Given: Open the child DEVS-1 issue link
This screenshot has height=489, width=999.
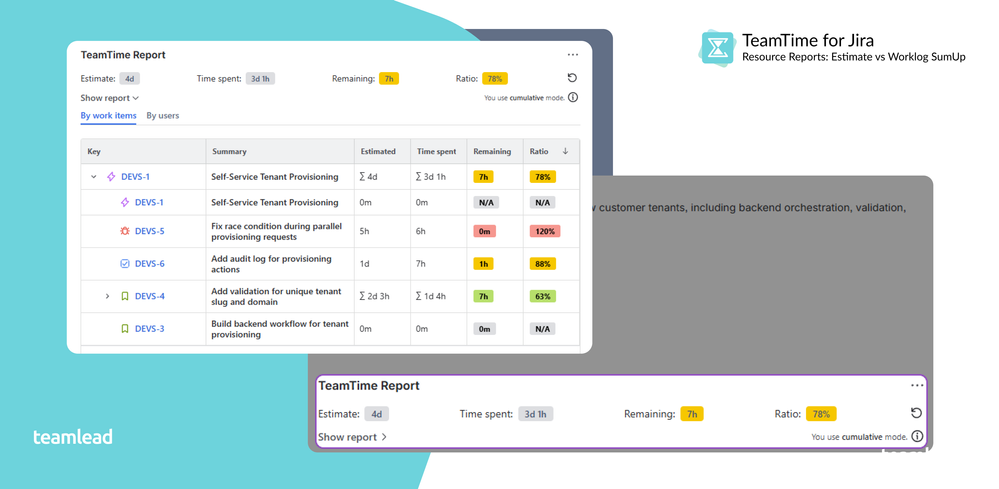Looking at the screenshot, I should (x=149, y=202).
